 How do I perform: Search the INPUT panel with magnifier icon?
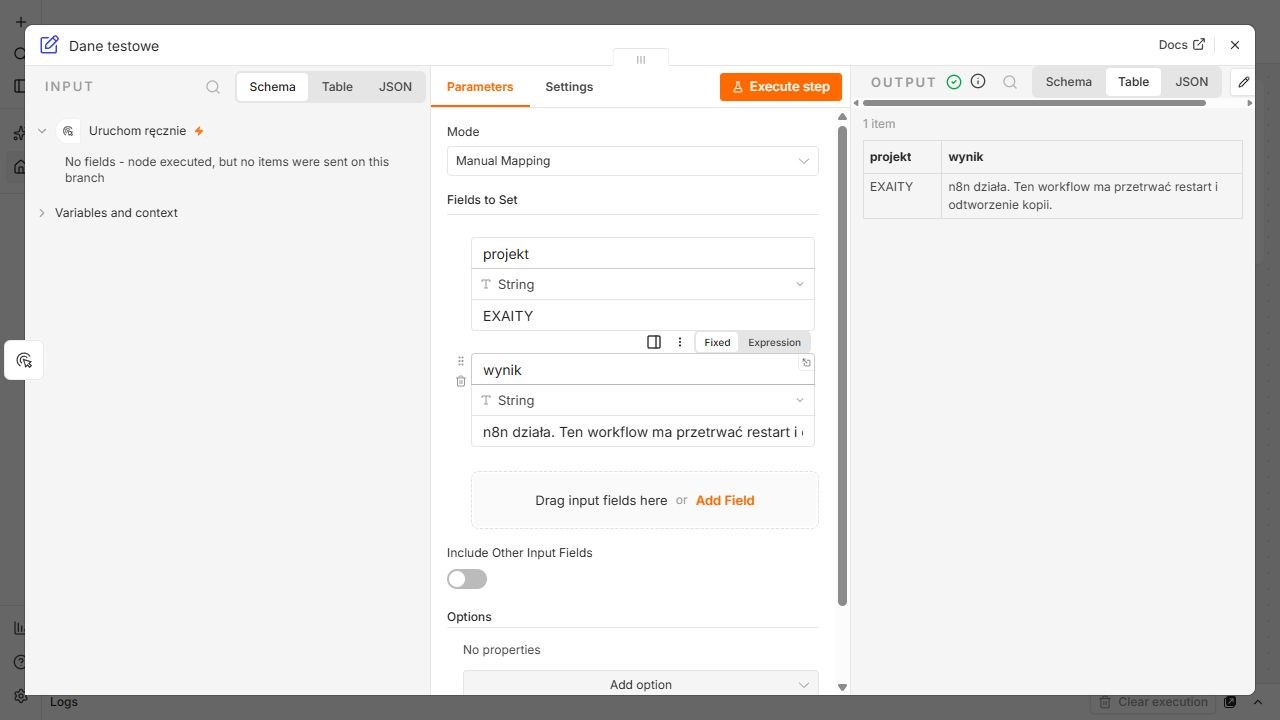[213, 87]
